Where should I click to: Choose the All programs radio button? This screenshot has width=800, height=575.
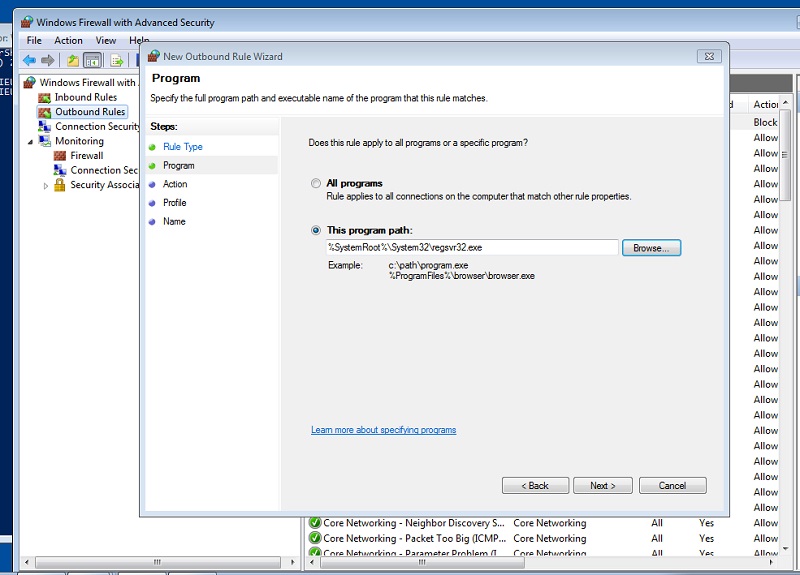316,183
